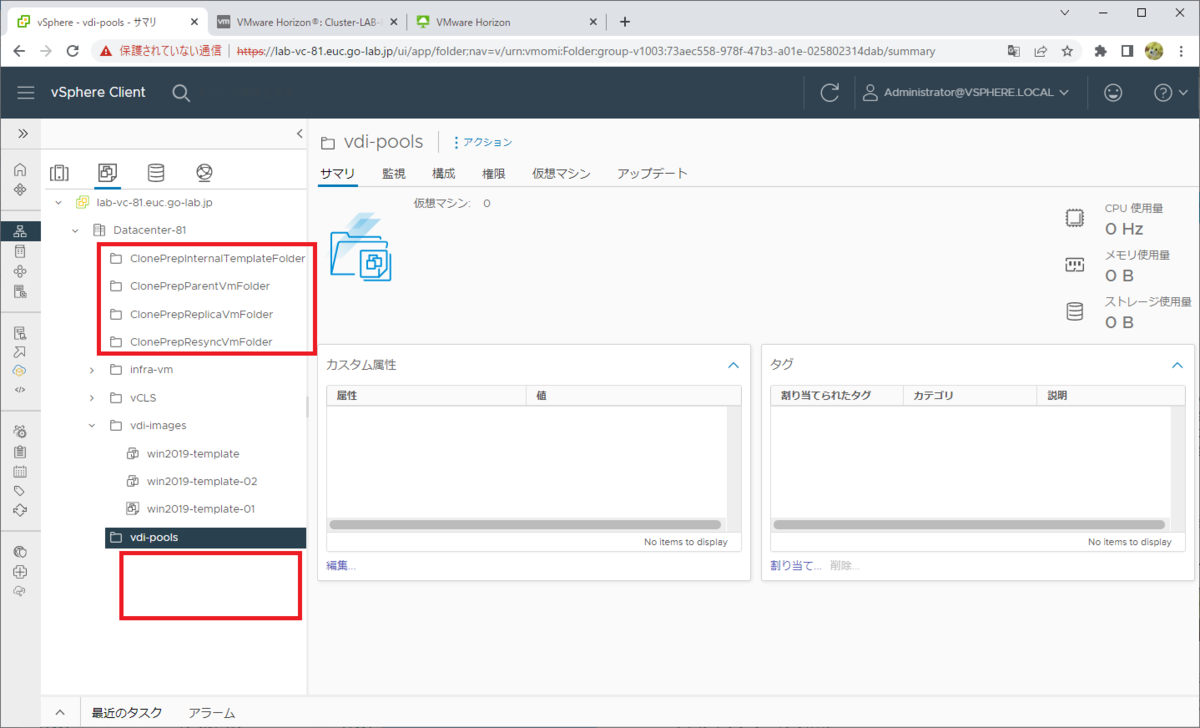Screen dimensions: 1200x728
Task: Open the help question mark menu
Action: point(1170,92)
